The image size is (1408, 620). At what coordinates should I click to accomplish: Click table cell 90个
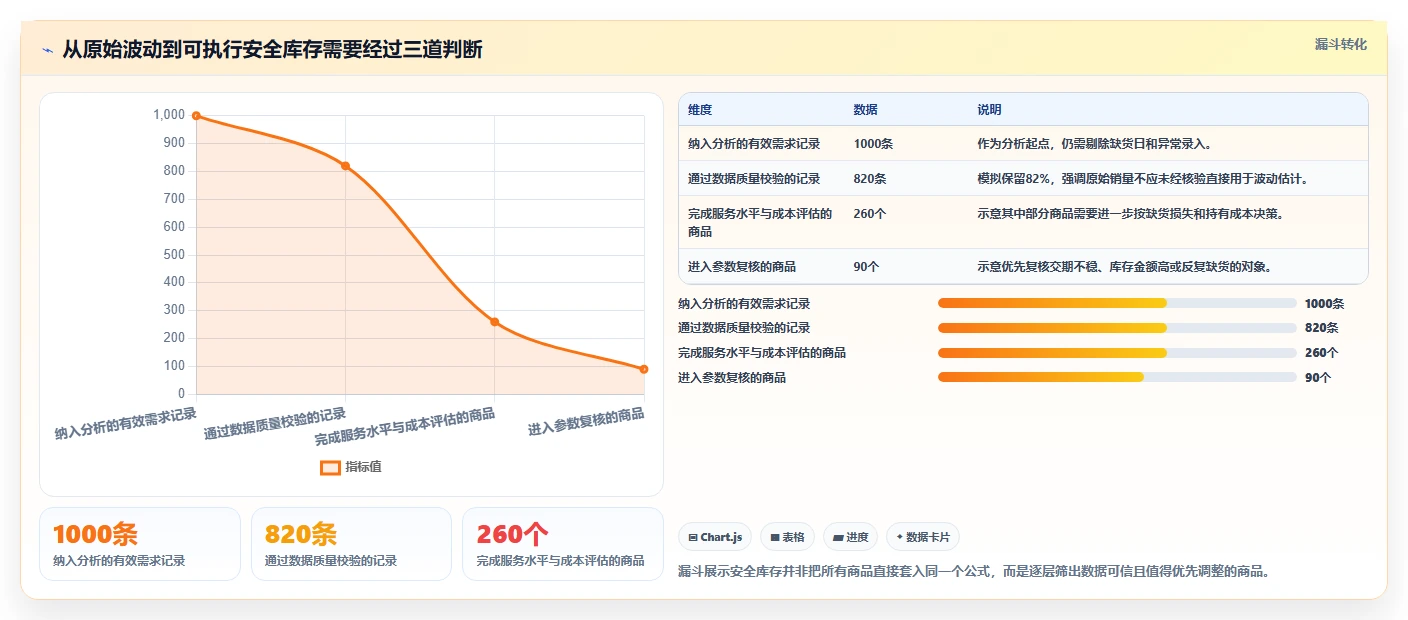(x=866, y=267)
